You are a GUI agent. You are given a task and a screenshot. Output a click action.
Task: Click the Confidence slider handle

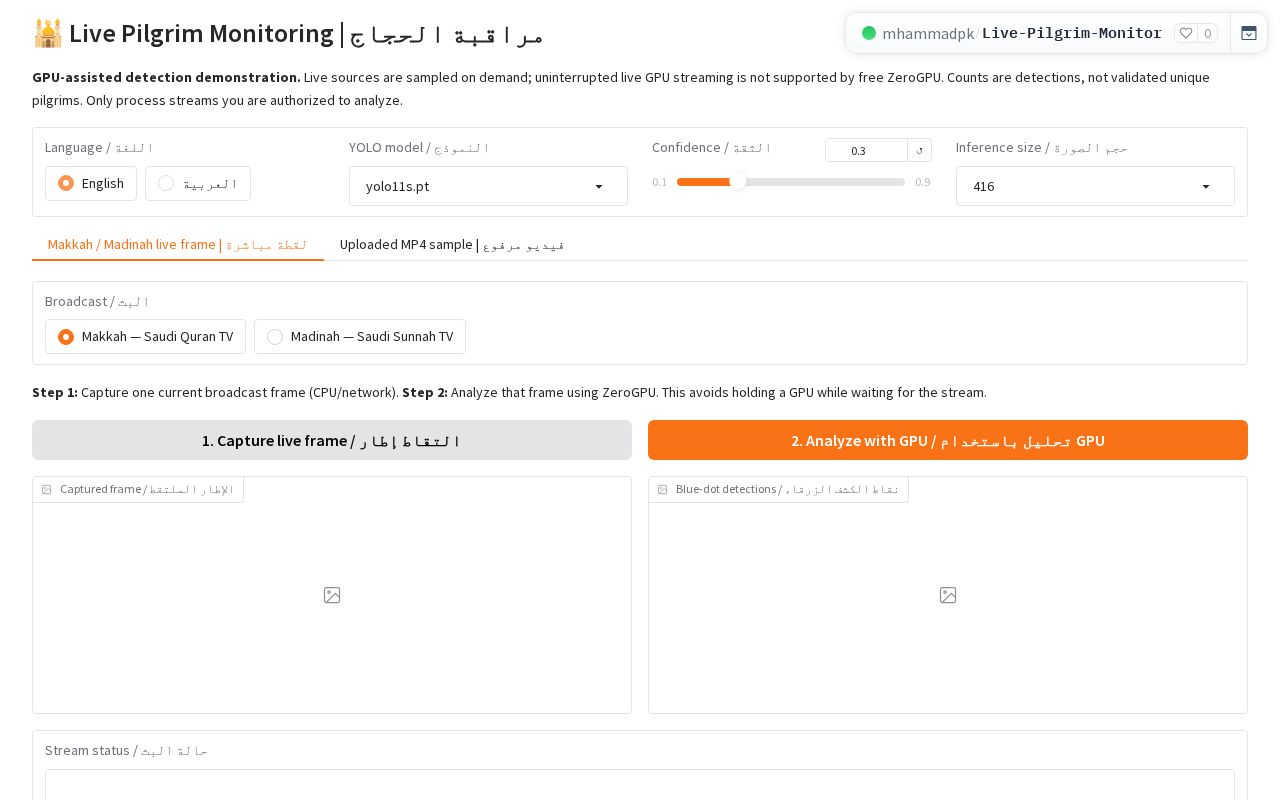(x=738, y=182)
